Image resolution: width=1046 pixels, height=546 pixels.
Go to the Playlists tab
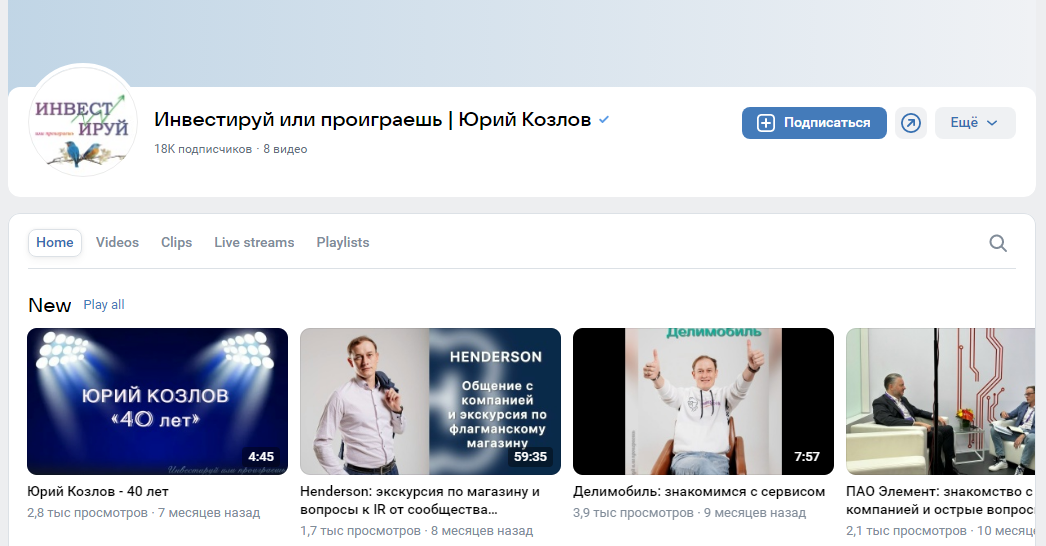pos(343,242)
